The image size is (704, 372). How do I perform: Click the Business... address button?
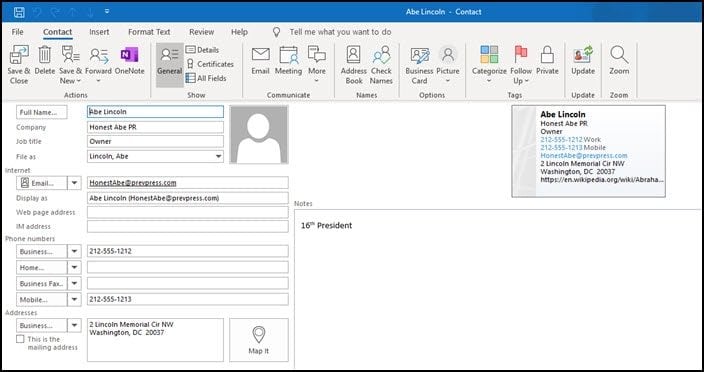point(42,325)
